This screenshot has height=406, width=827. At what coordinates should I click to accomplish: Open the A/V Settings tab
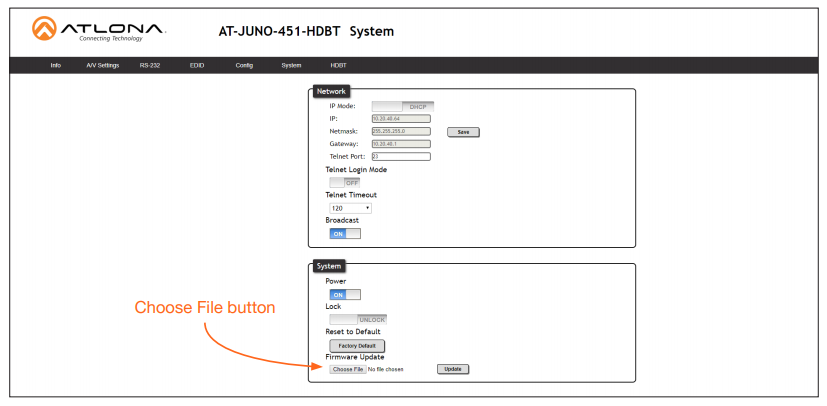click(103, 65)
